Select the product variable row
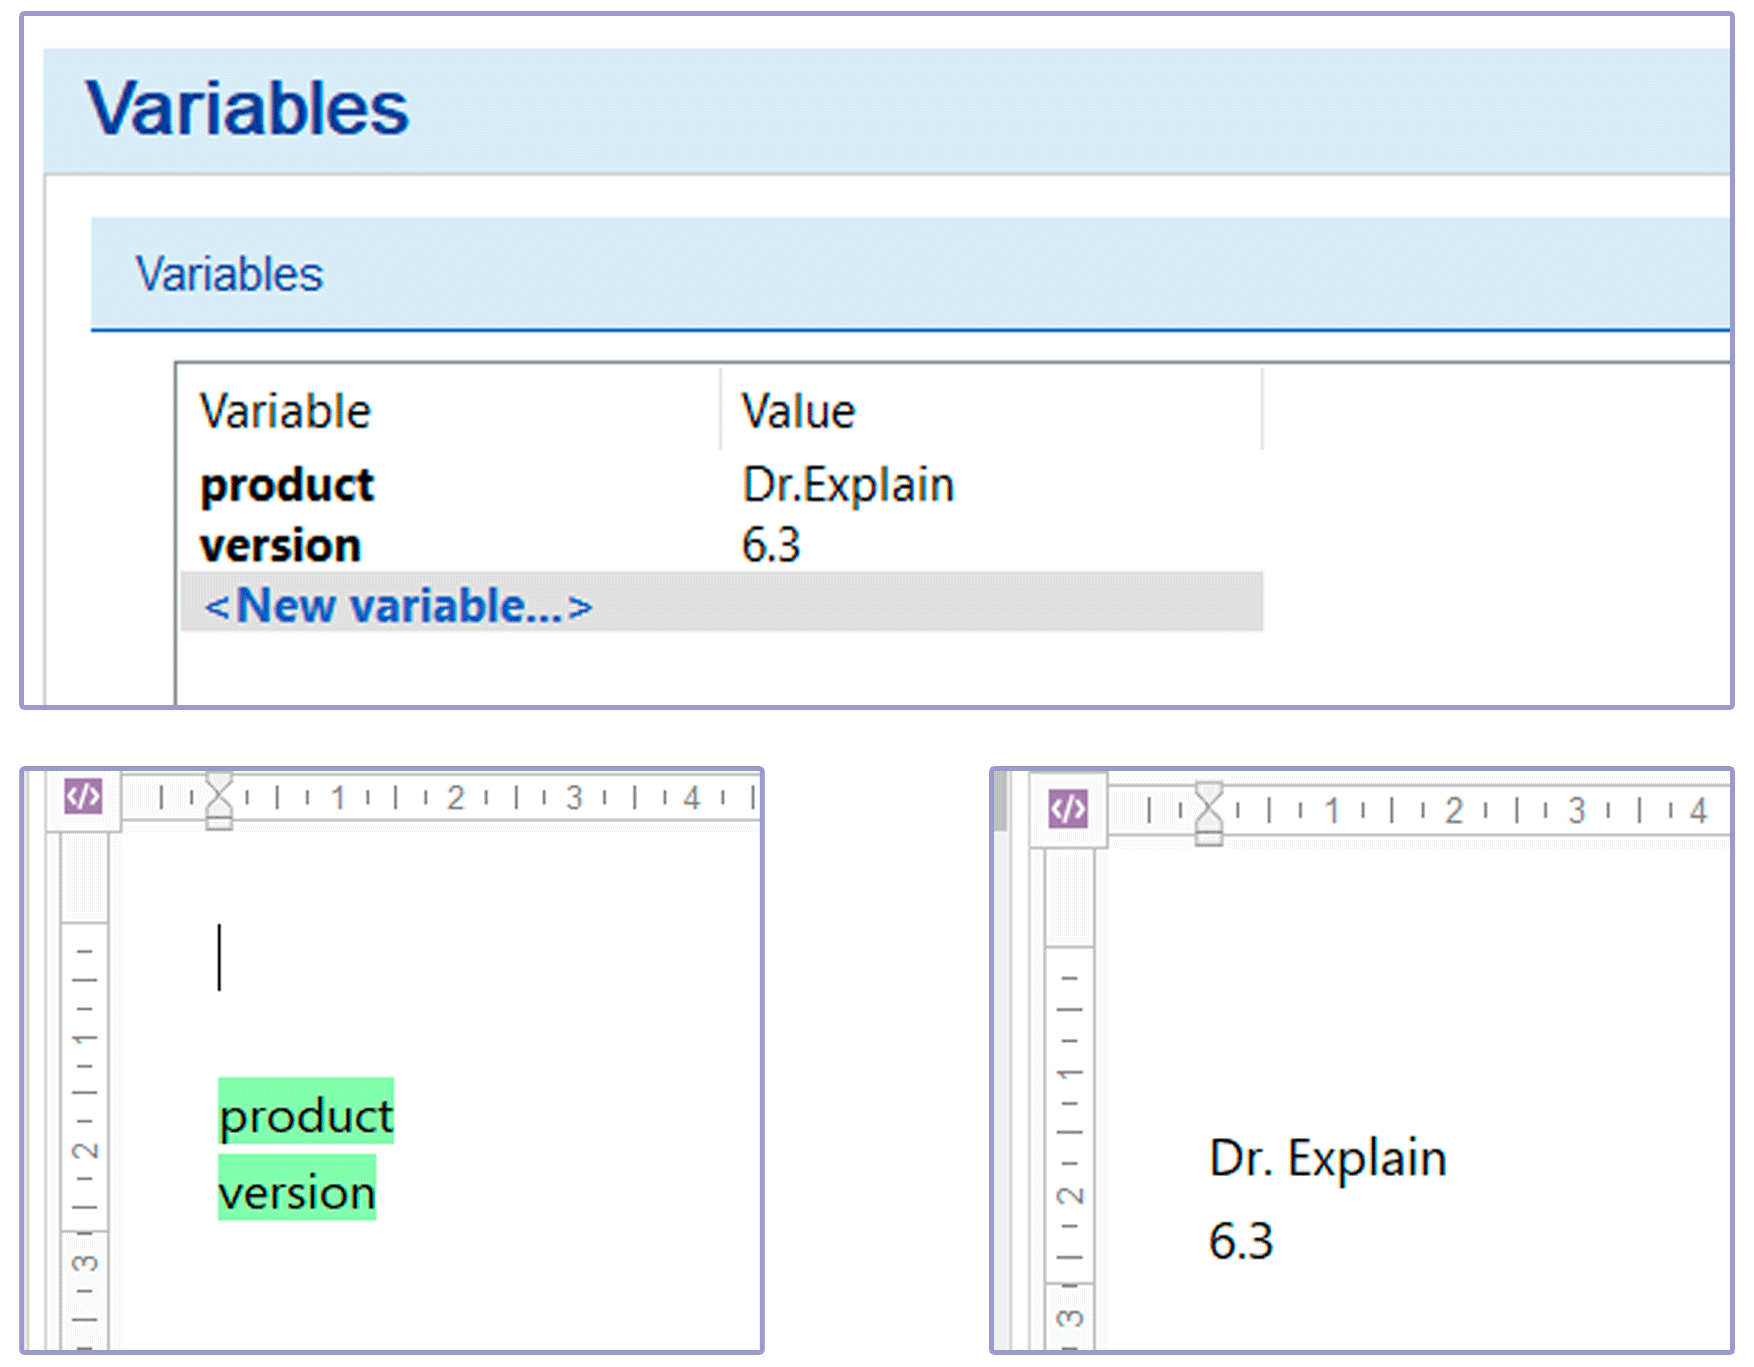Image resolution: width=1754 pixels, height=1367 pixels. [286, 484]
